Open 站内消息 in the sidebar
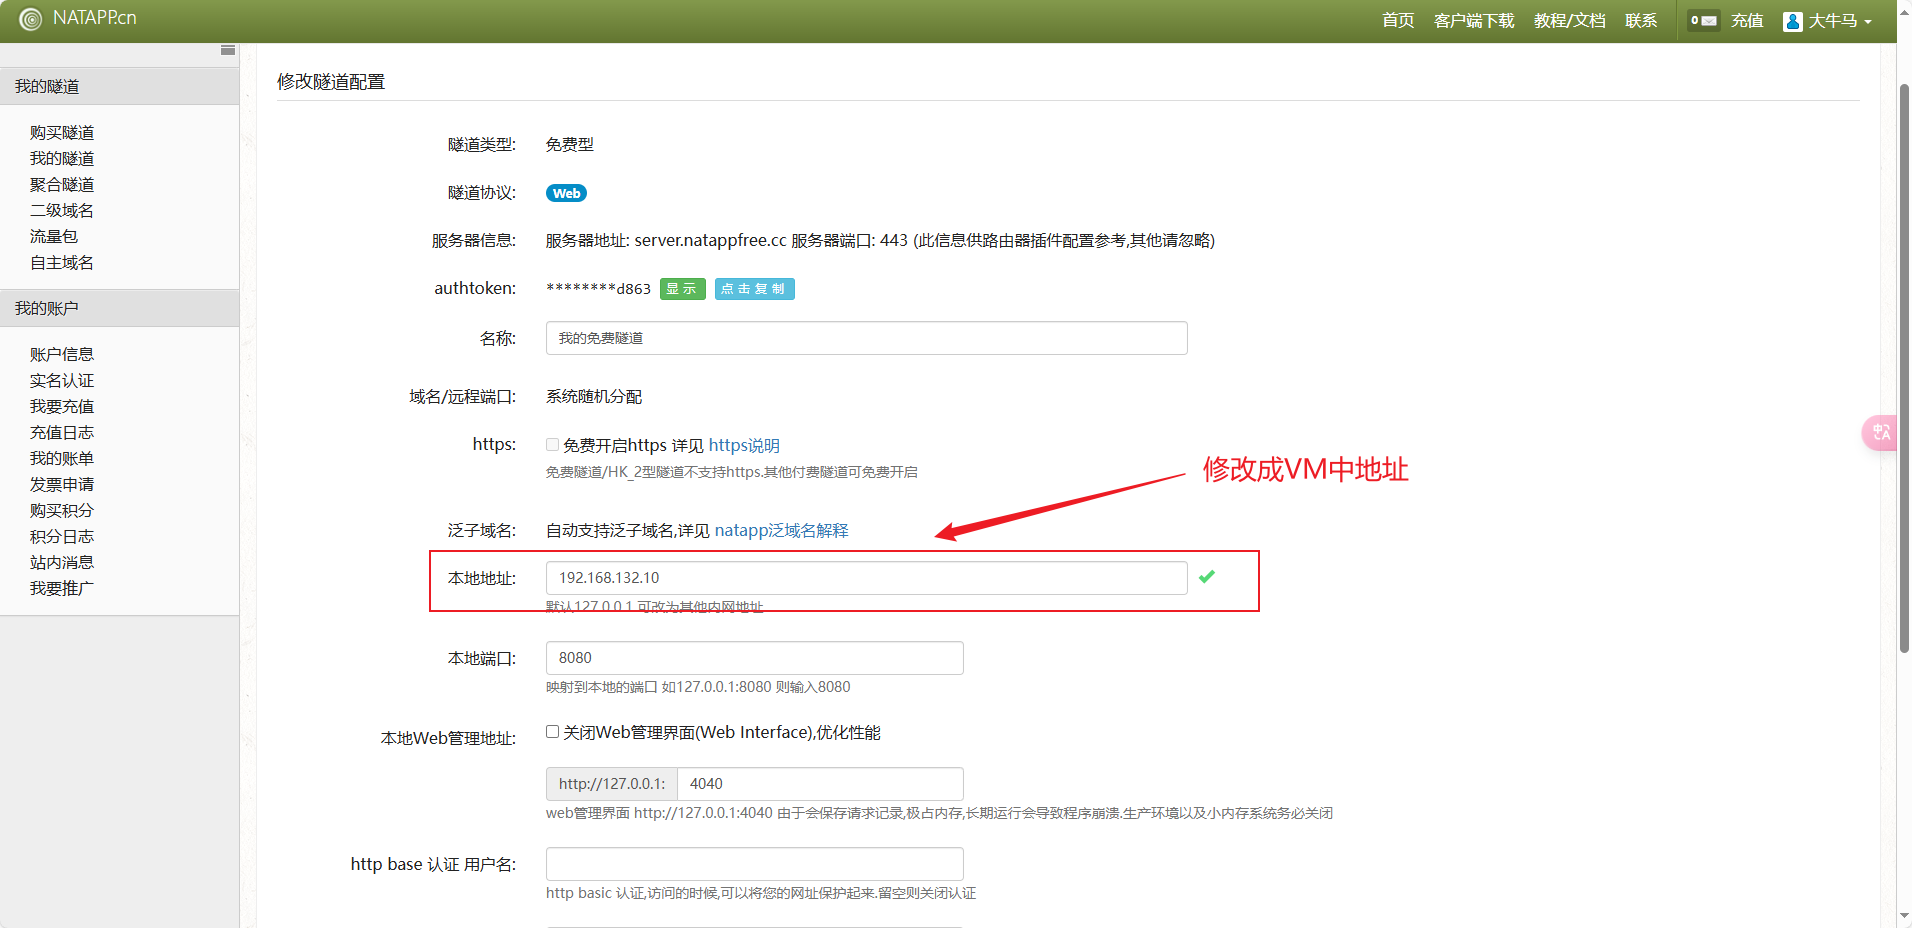 (x=62, y=563)
